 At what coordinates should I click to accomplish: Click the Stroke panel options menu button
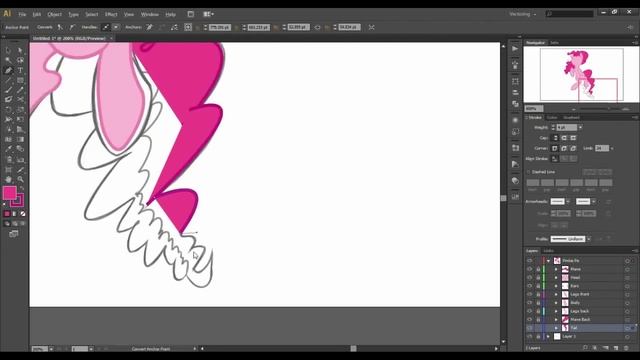[635, 118]
